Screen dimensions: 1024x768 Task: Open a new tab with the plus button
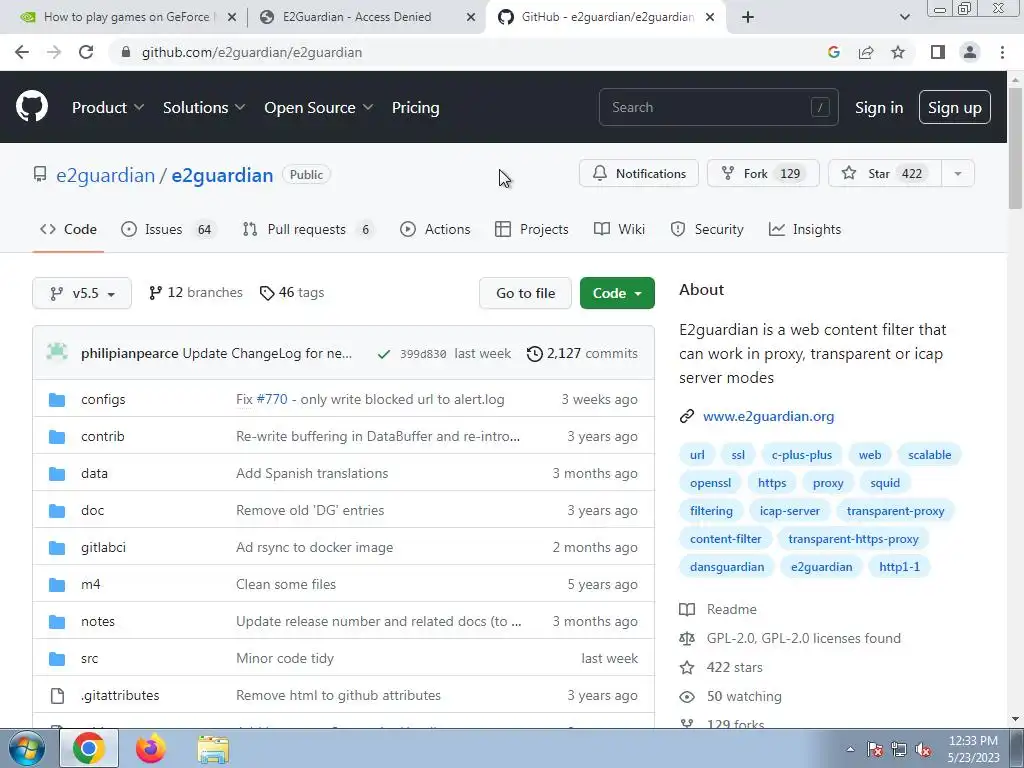pos(748,17)
